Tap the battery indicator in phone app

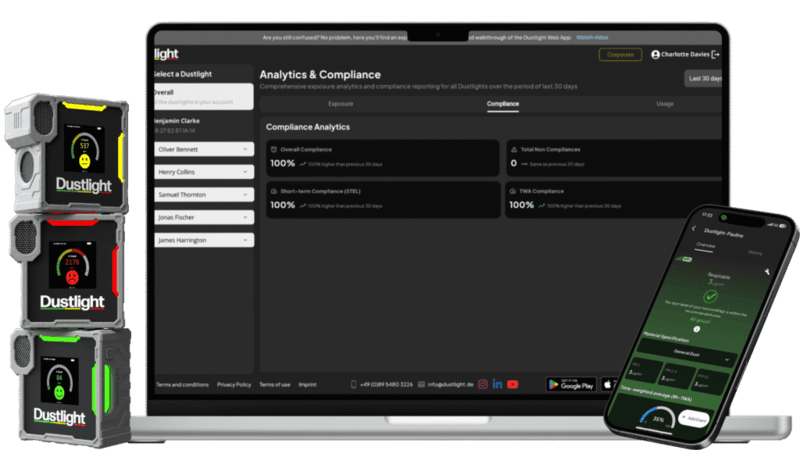pos(687,259)
